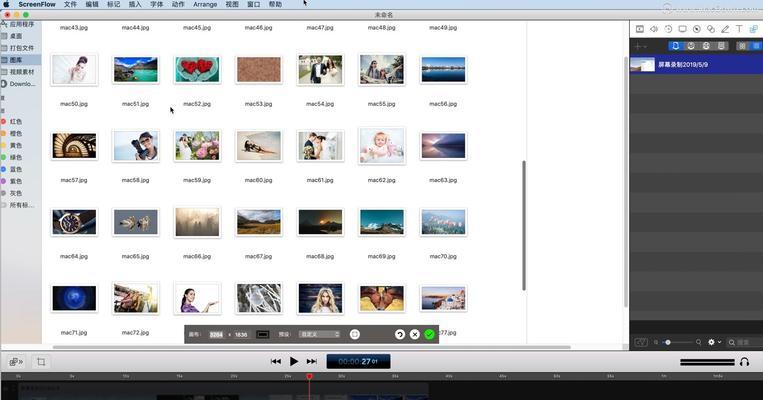The height and width of the screenshot is (400, 763).
Task: Select thumbnail above mac64.jpg wristwatch
Action: pos(74,221)
